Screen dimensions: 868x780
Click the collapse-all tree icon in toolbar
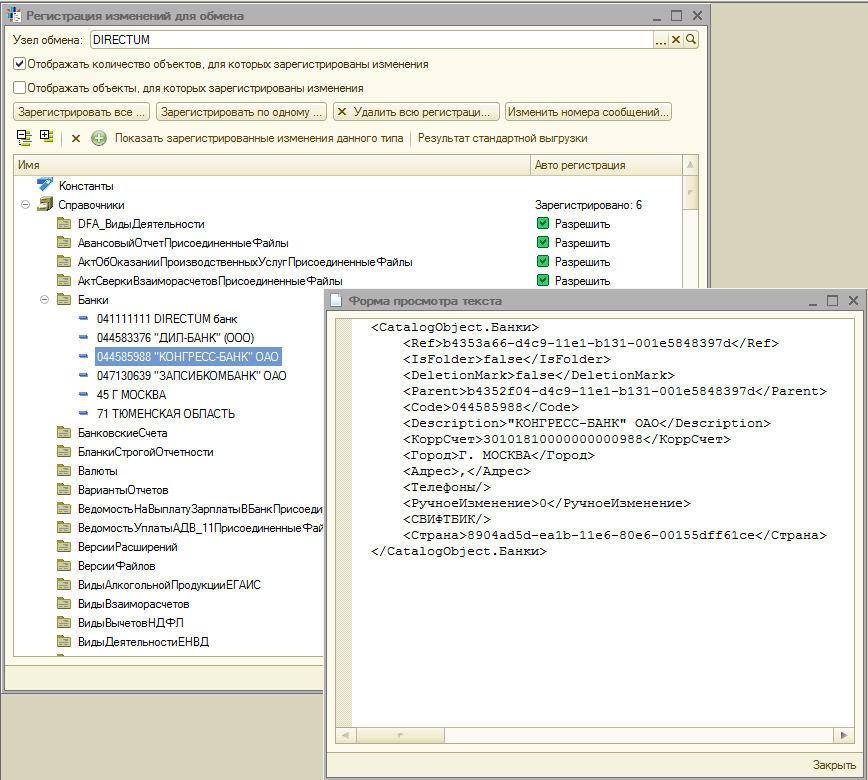25,138
